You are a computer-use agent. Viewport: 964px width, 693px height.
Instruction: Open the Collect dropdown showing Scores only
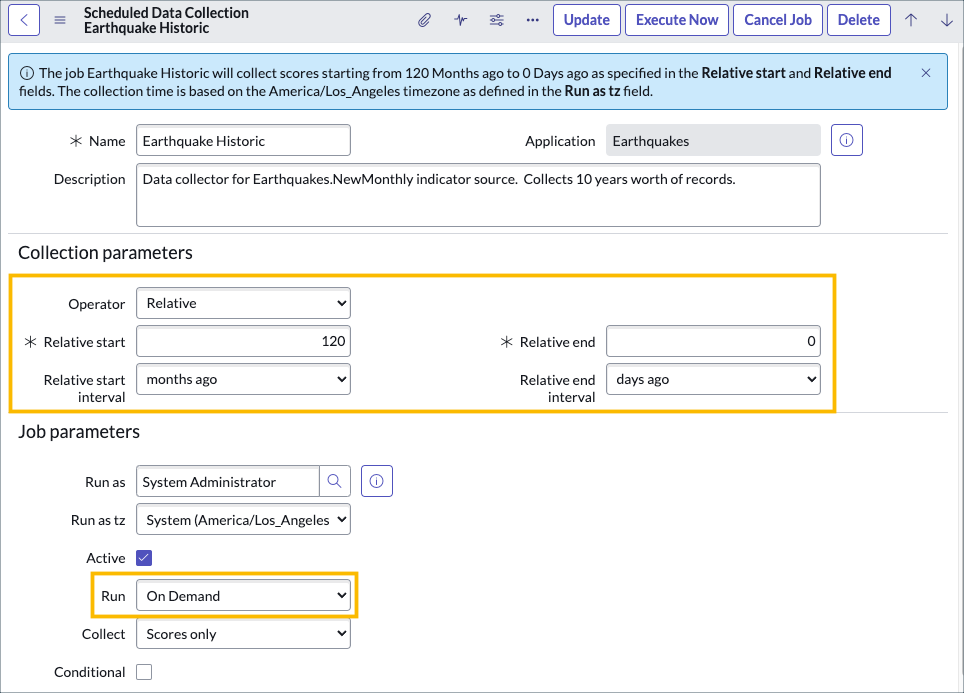point(243,633)
